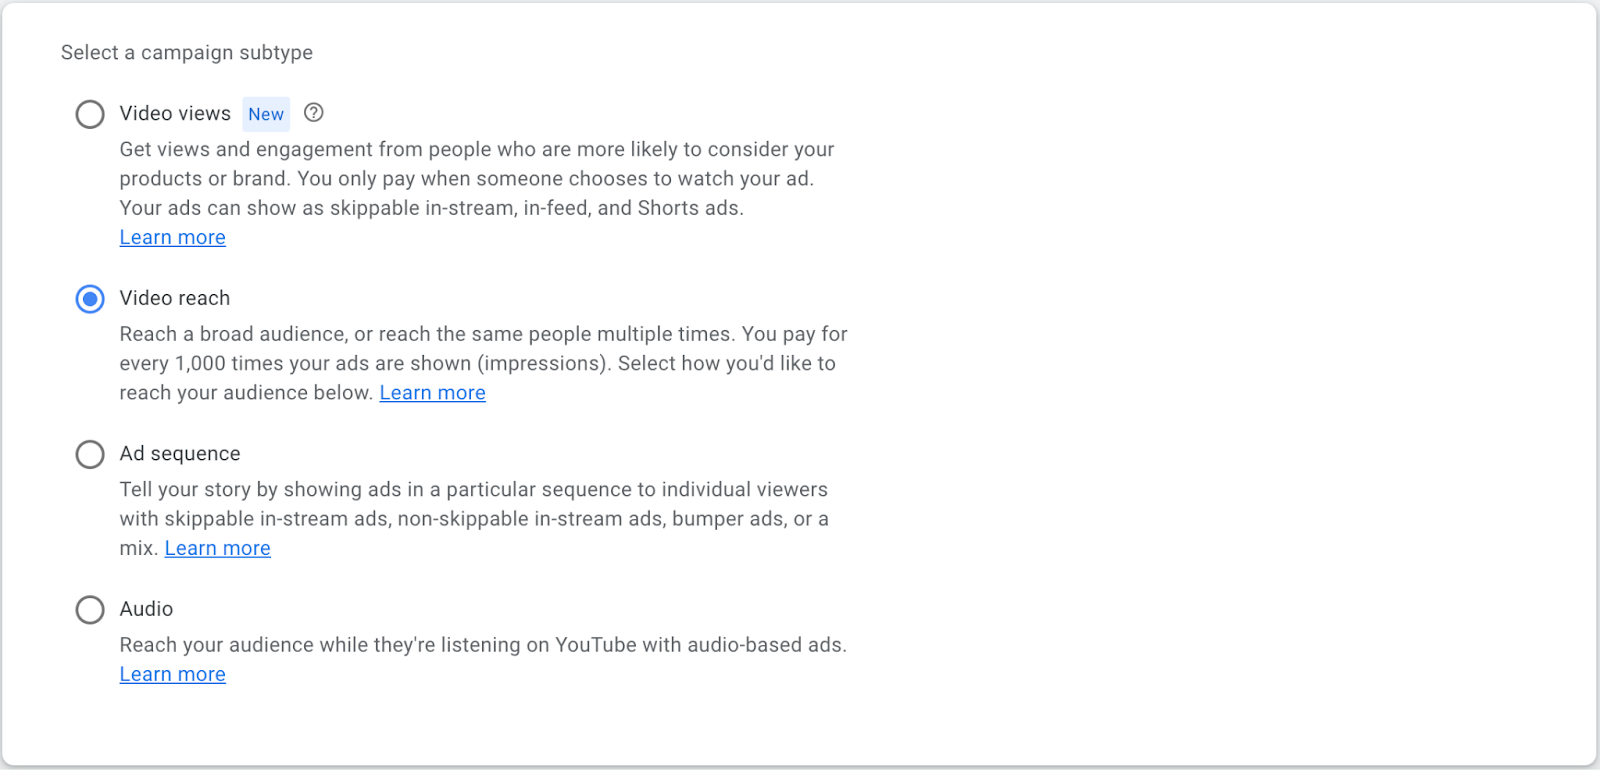The image size is (1600, 770).
Task: Select the Video views campaign subtype
Action: pyautogui.click(x=90, y=114)
